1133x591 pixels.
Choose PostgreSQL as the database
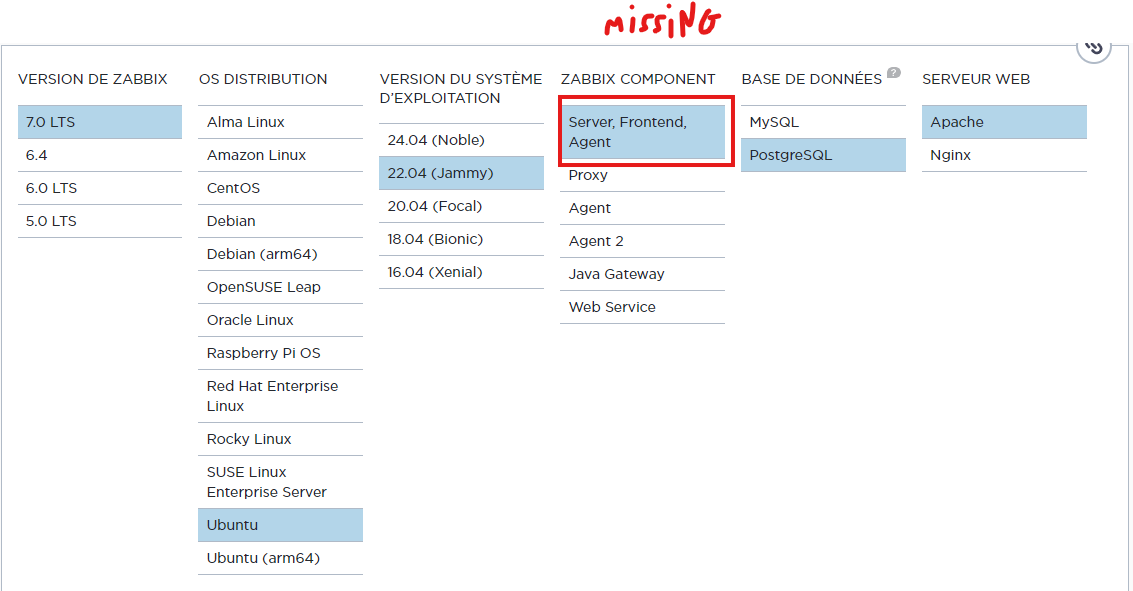(823, 155)
